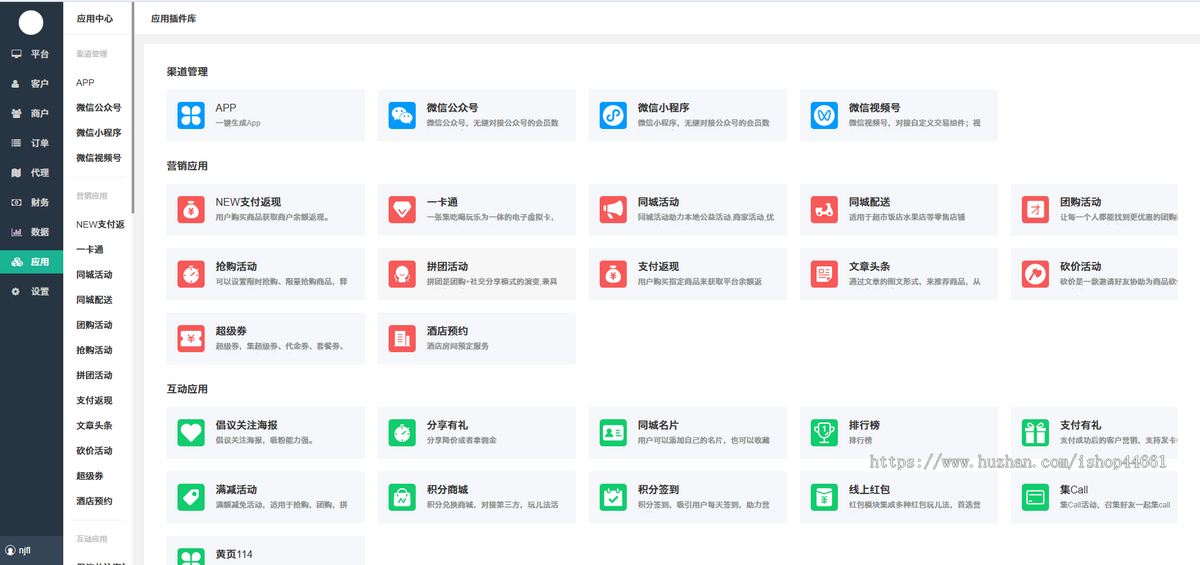Click the 抢购活动 stopwatch icon
Screen dimensions: 1200x565
click(x=191, y=273)
